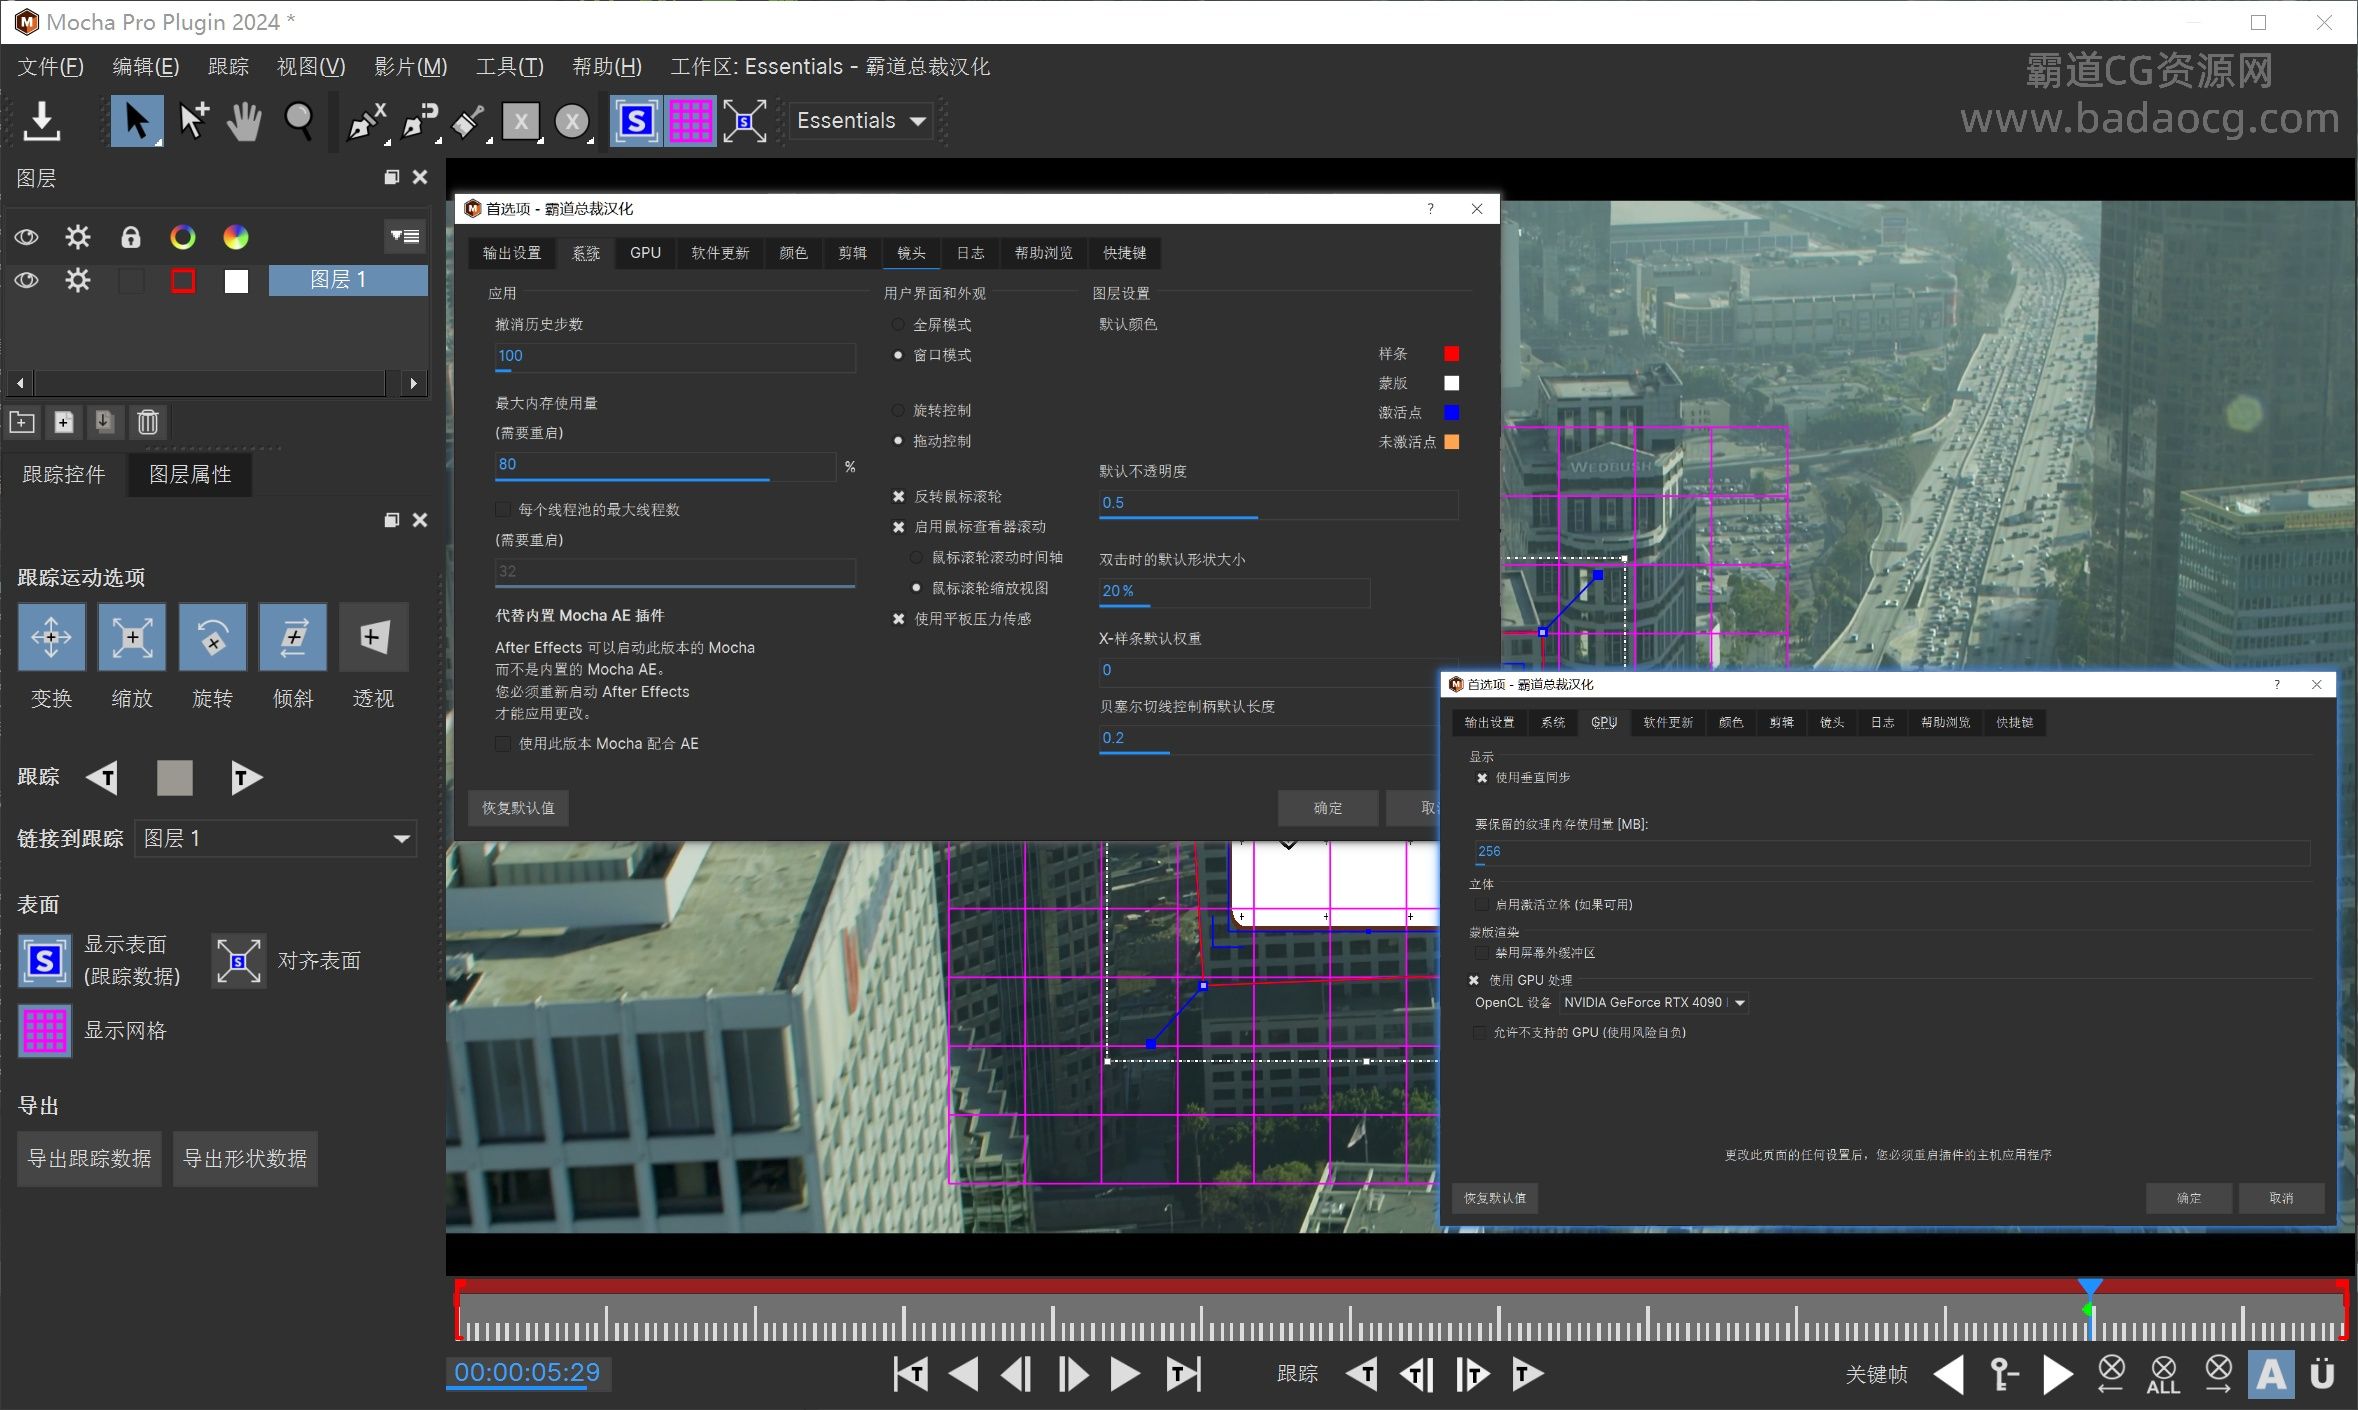This screenshot has height=1410, width=2358.
Task: Click Align Surface (对齐表面) panel icon
Action: (239, 961)
